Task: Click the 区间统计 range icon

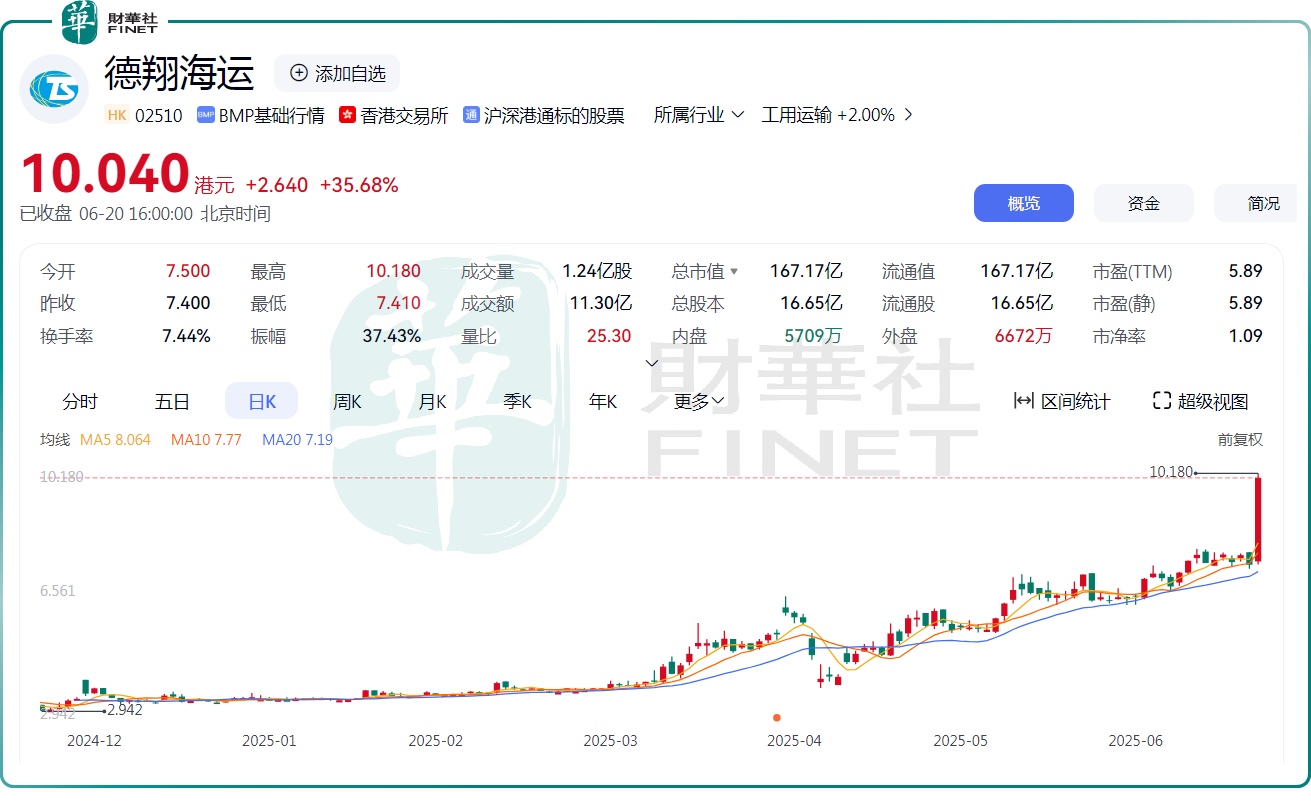Action: pos(1023,401)
